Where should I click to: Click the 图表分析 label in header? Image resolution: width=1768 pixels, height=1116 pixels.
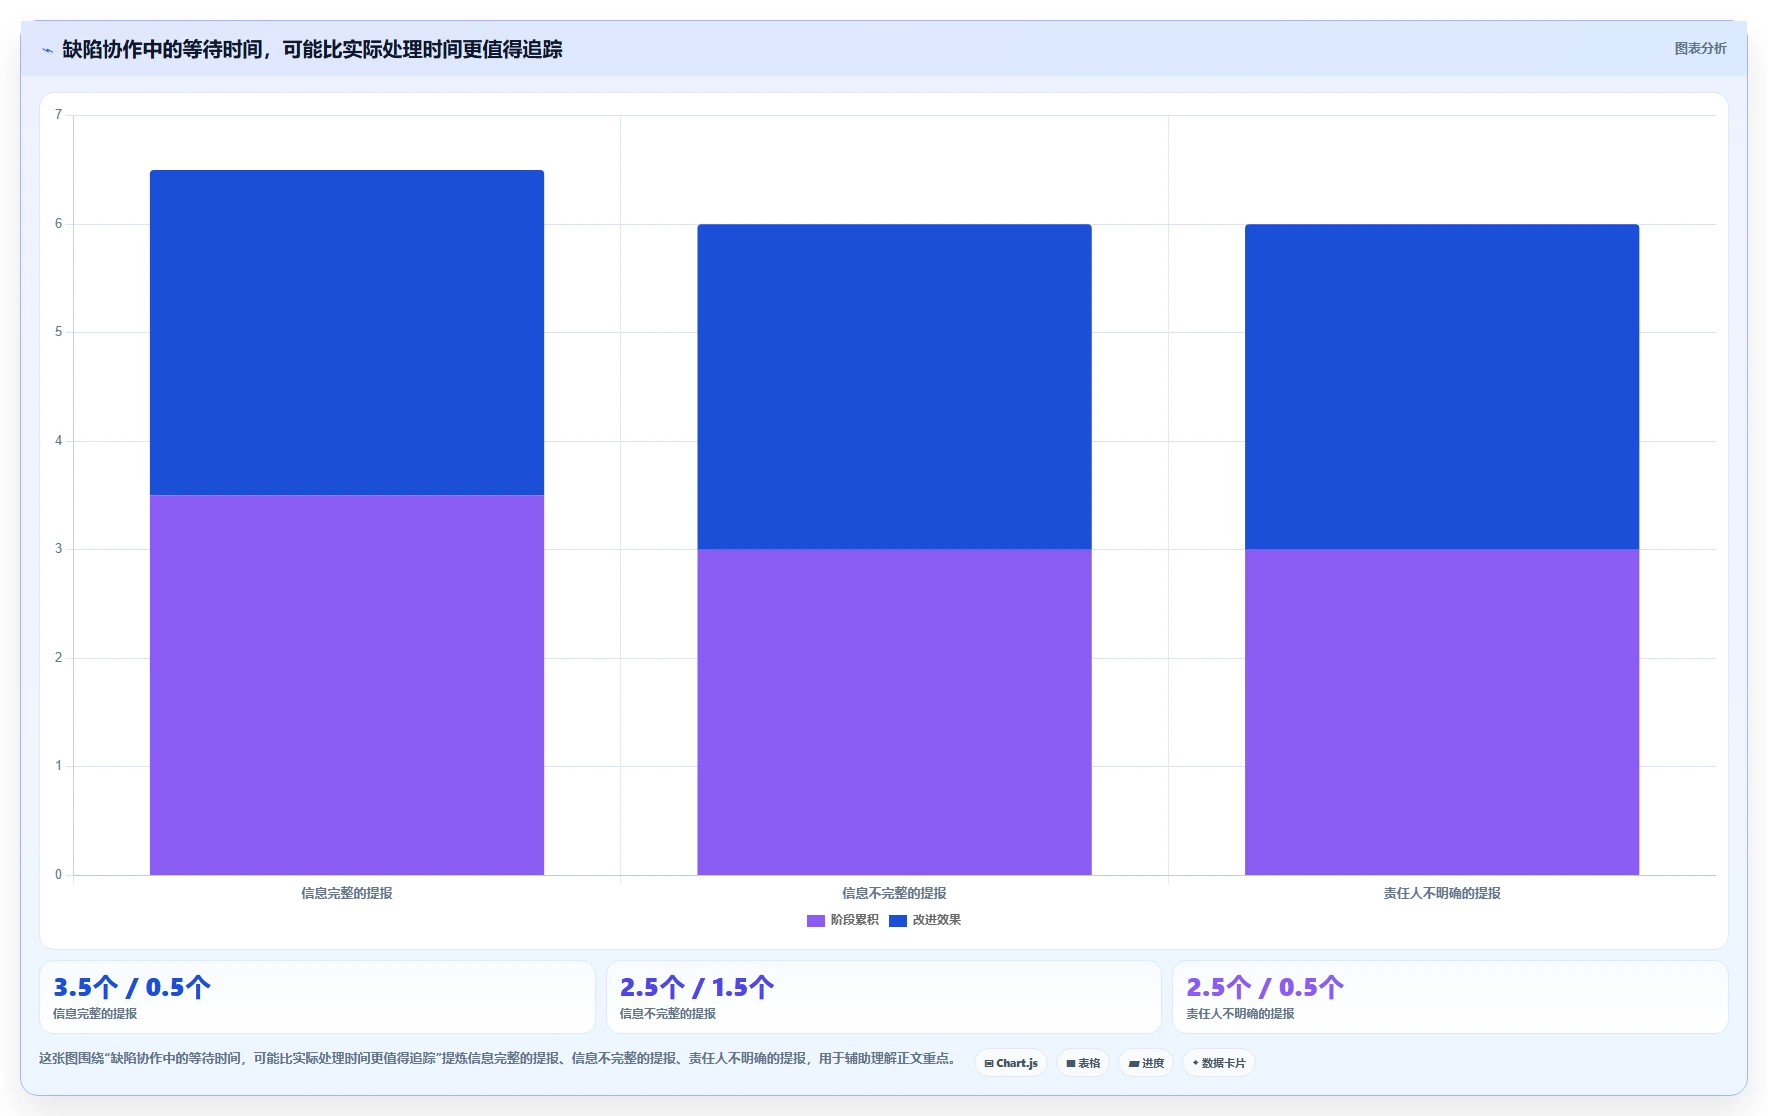click(x=1700, y=48)
